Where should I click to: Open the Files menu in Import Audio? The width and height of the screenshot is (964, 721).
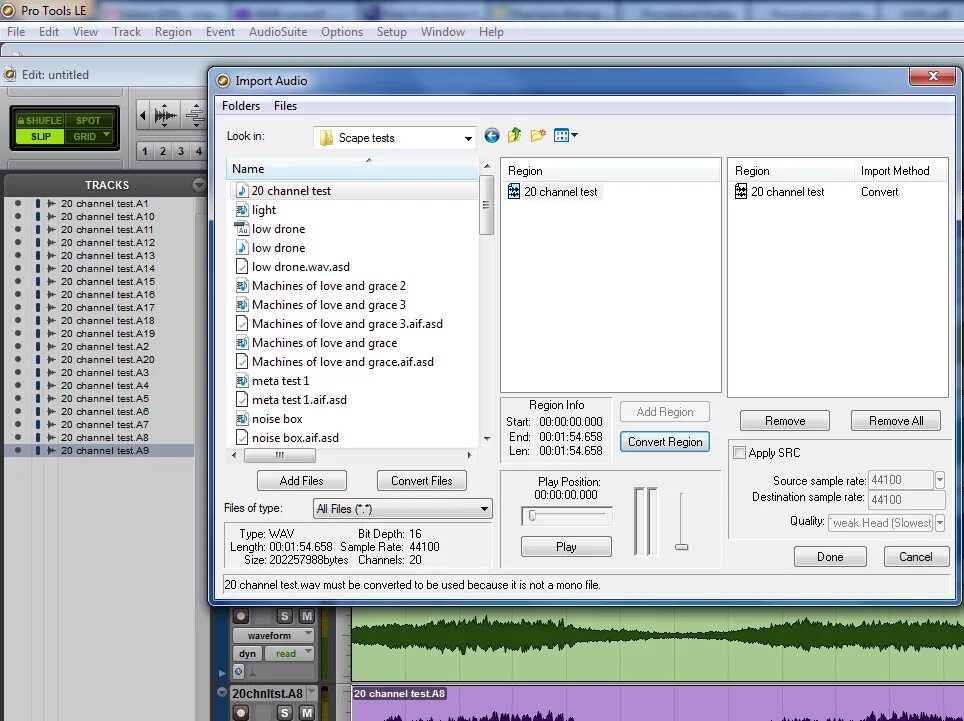click(285, 106)
